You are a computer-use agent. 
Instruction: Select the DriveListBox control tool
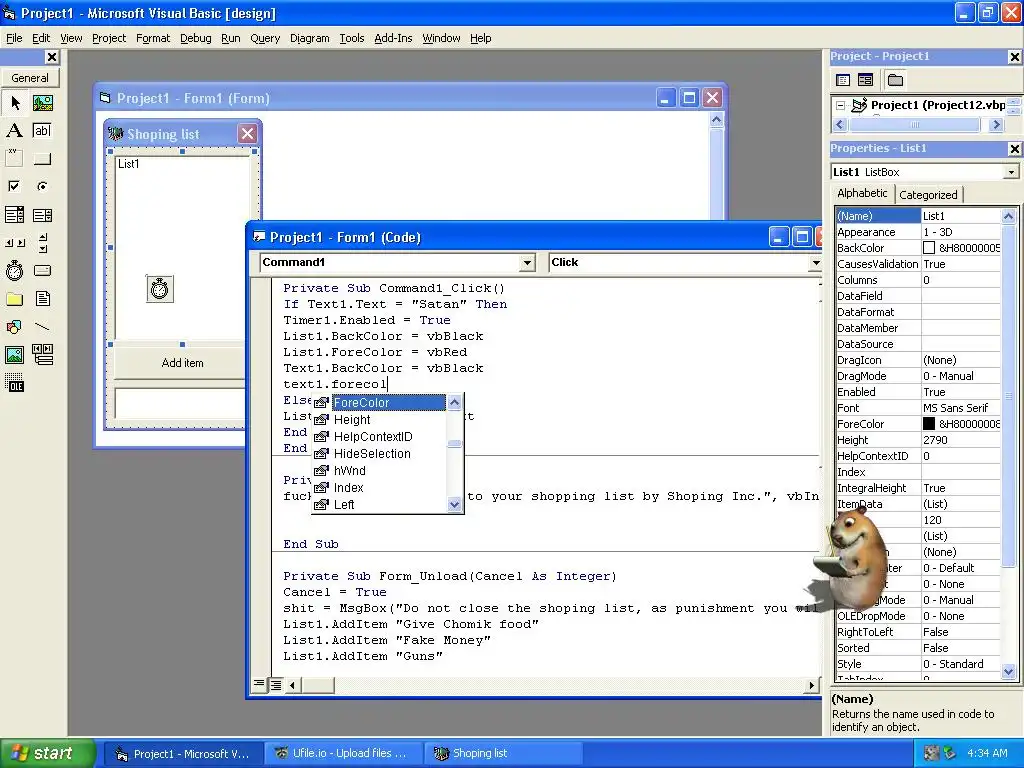pyautogui.click(x=42, y=270)
